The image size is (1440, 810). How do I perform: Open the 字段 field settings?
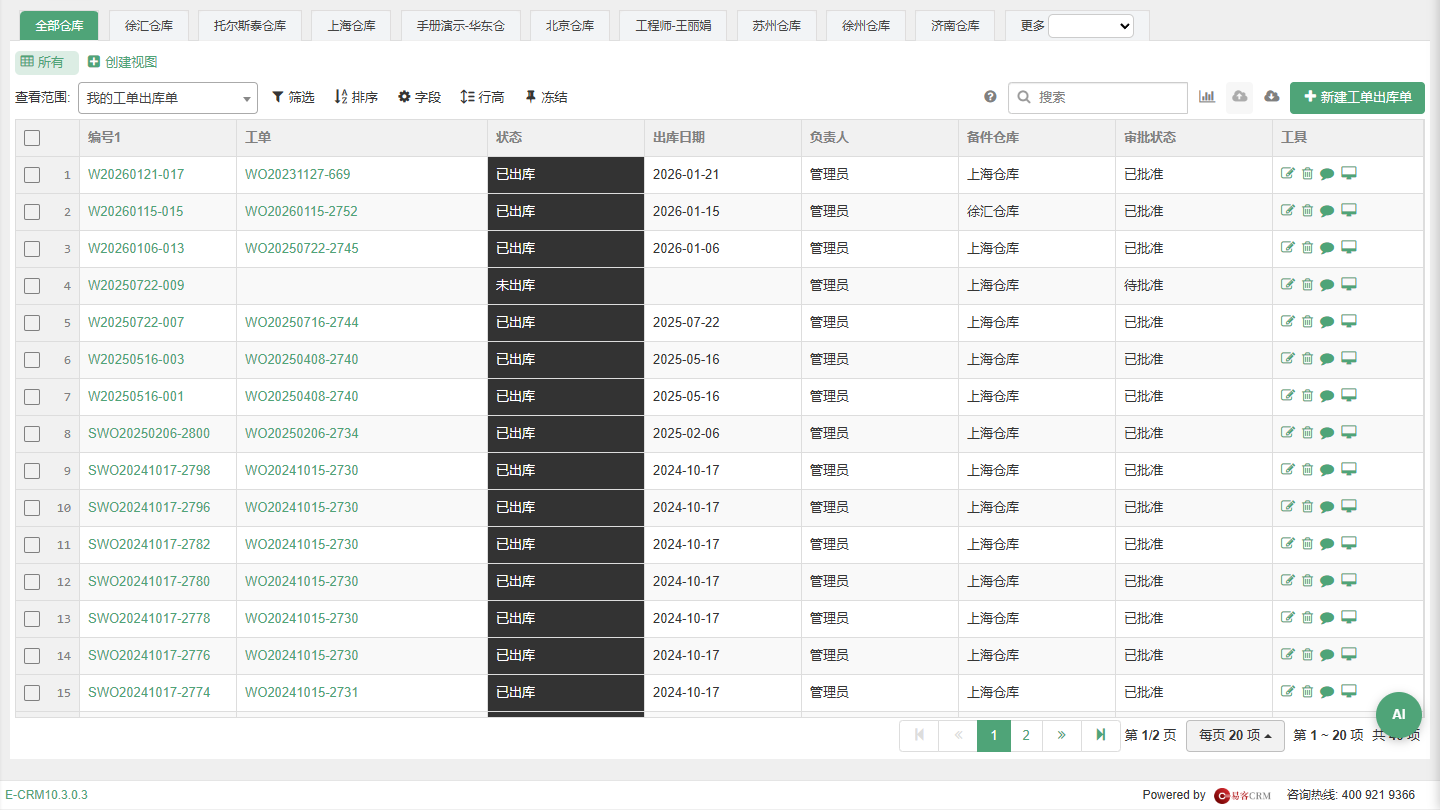(x=419, y=97)
